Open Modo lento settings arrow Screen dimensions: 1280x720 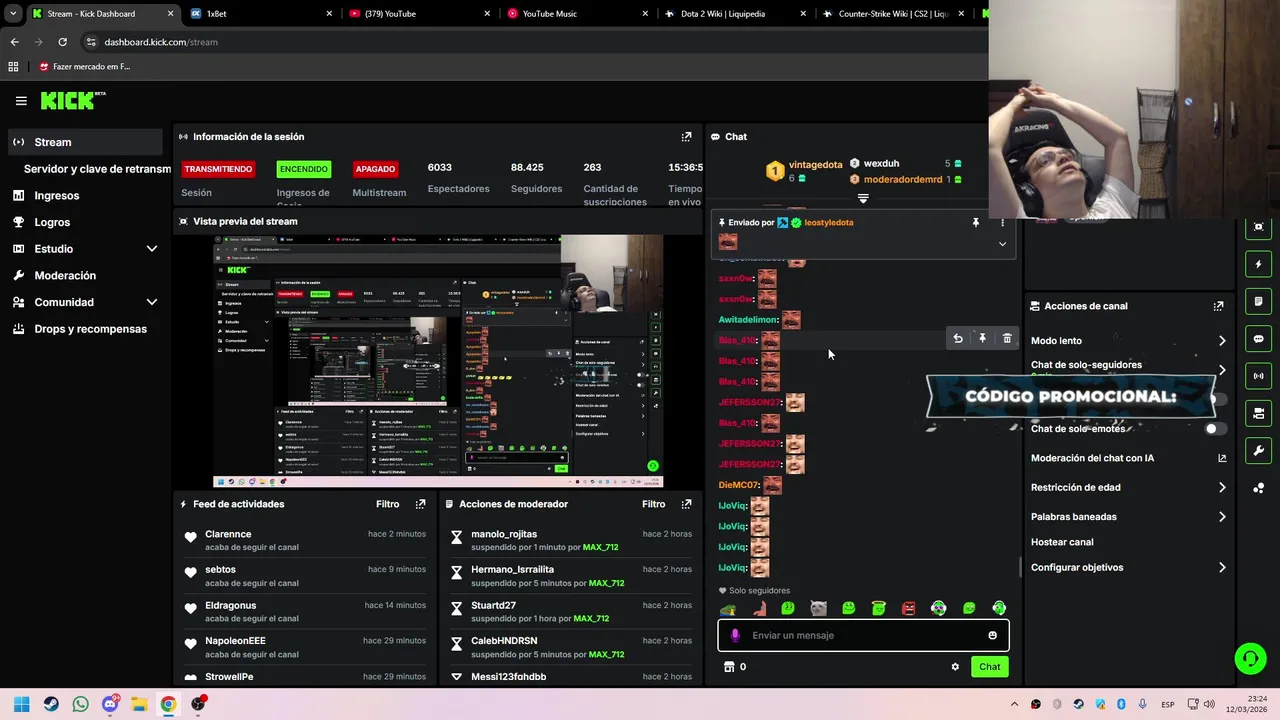point(1222,341)
